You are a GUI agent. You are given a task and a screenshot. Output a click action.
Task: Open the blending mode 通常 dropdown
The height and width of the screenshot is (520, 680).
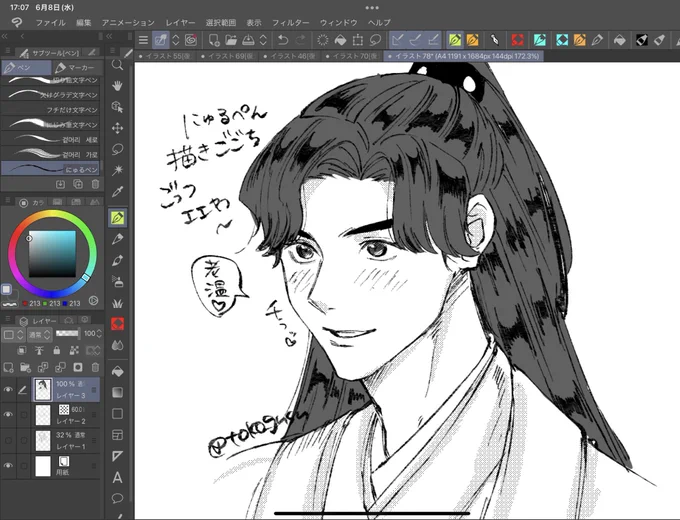(x=39, y=334)
